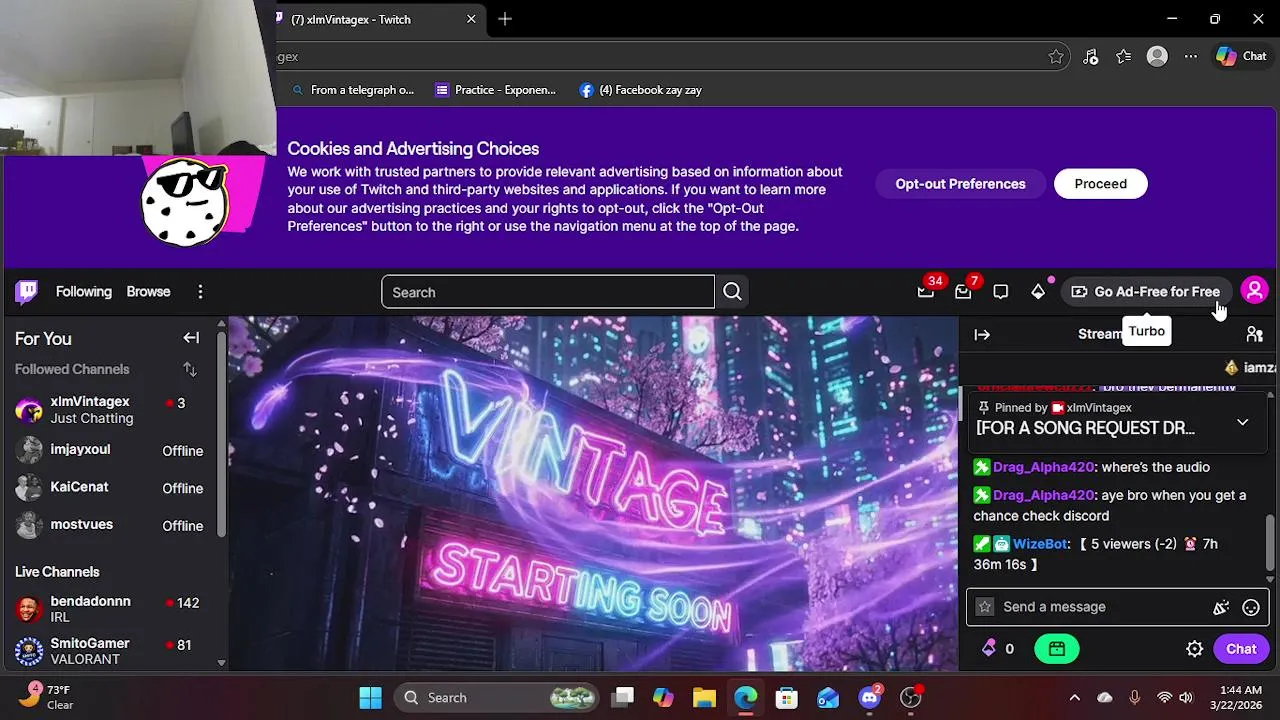Open the Browse menu item
The width and height of the screenshot is (1280, 720).
pos(148,292)
